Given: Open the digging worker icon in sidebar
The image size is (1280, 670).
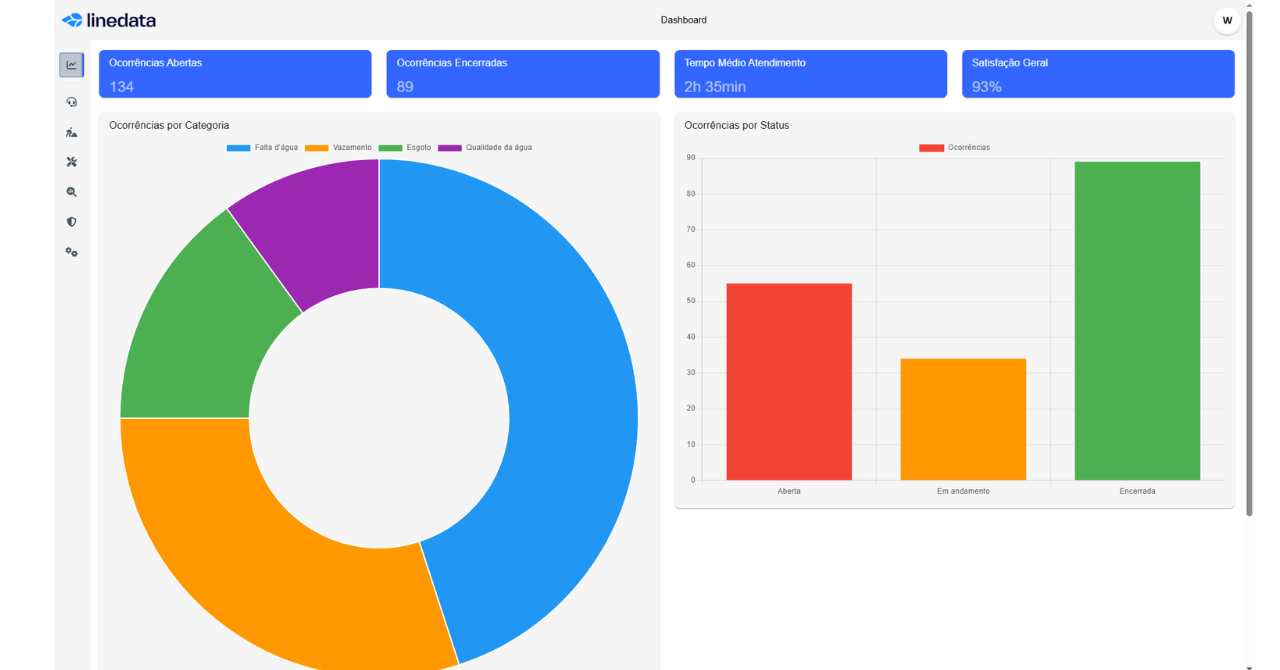Looking at the screenshot, I should [71, 132].
